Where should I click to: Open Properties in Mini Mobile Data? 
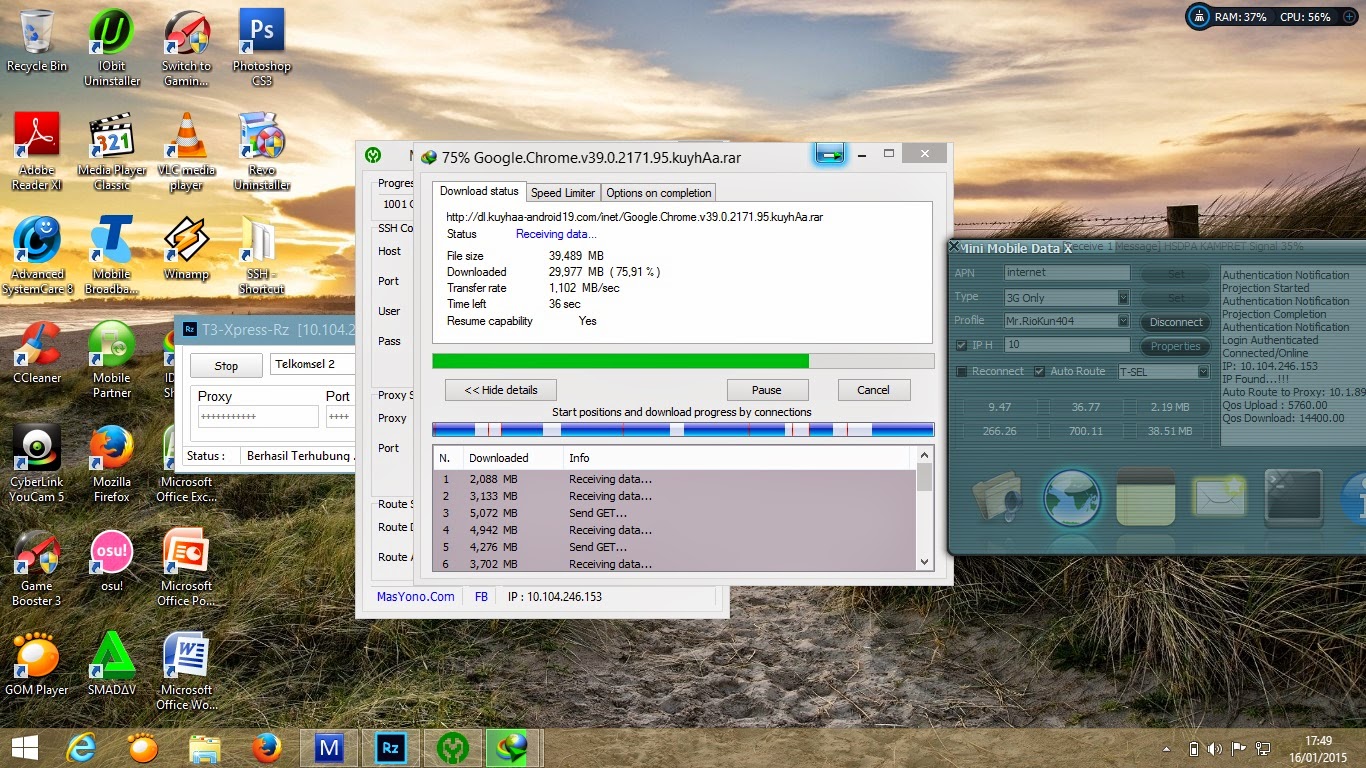(1176, 346)
